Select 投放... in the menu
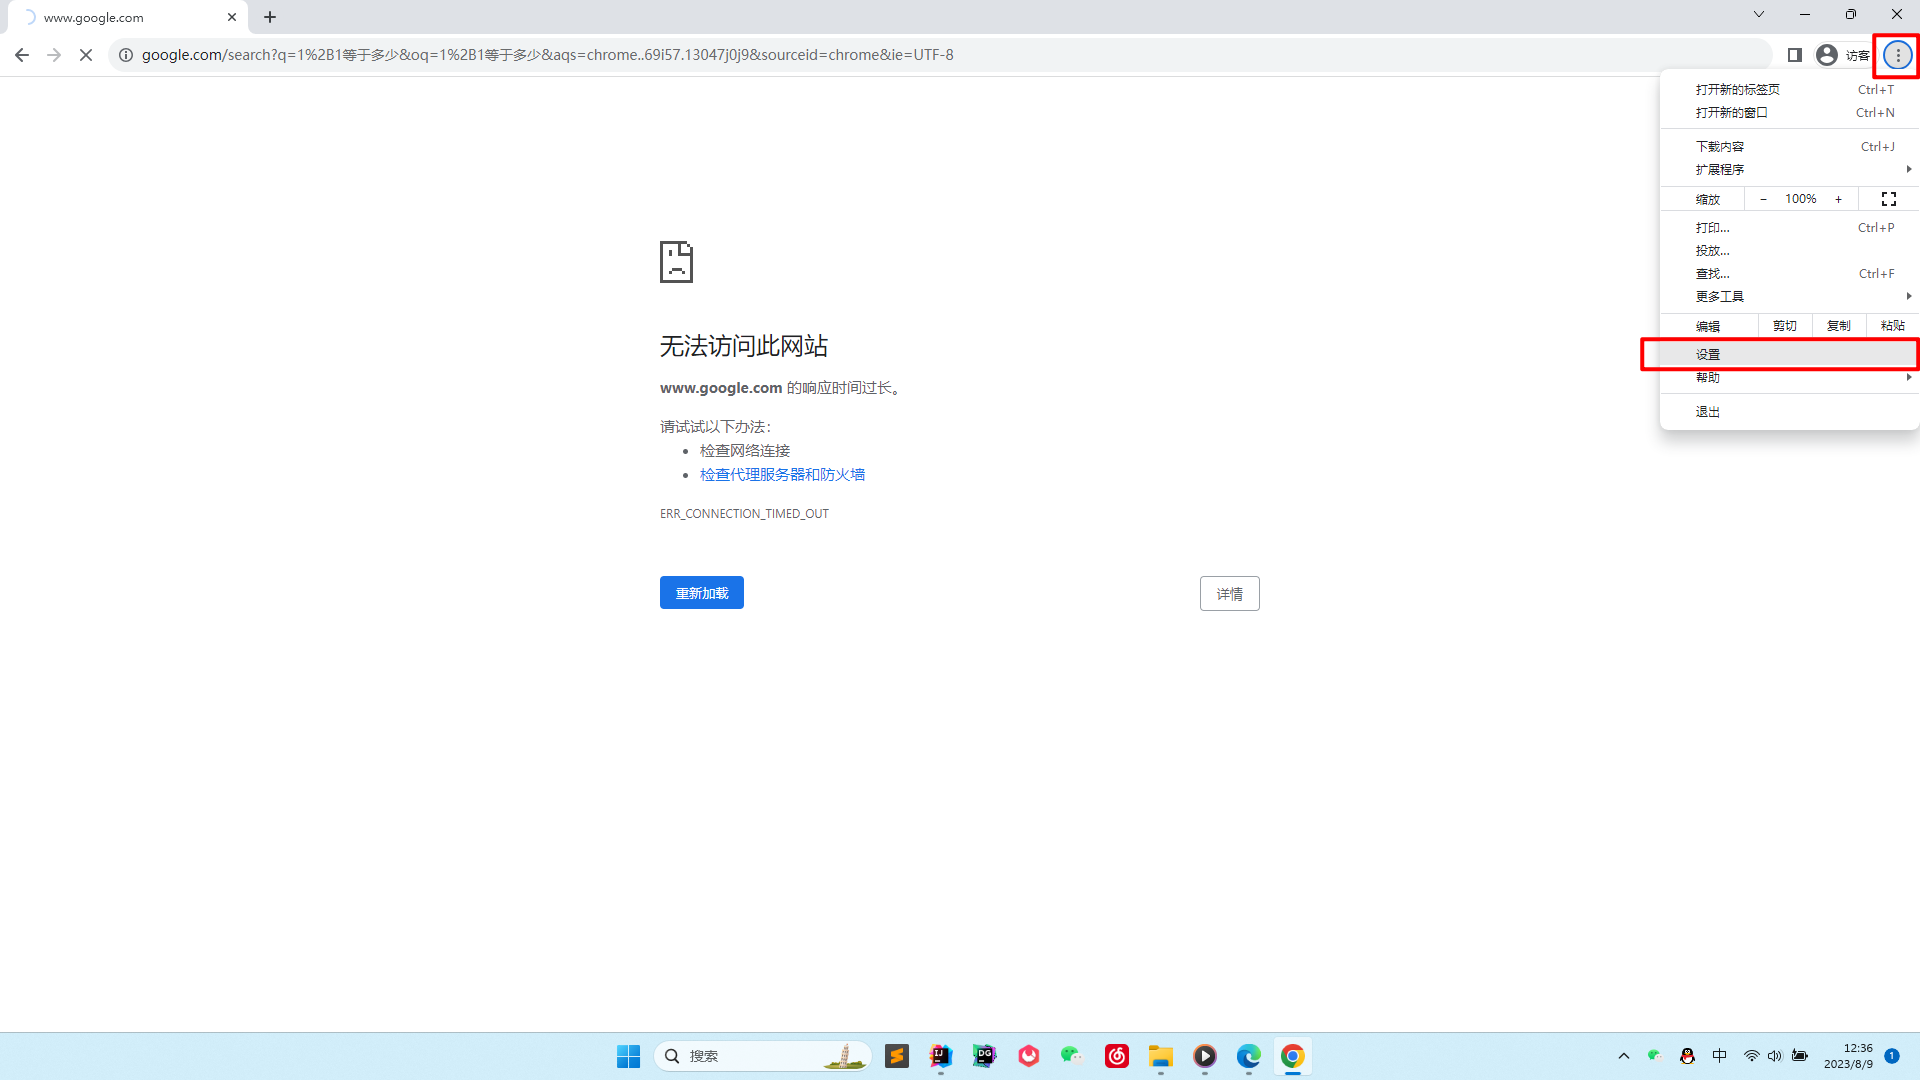 click(1790, 250)
